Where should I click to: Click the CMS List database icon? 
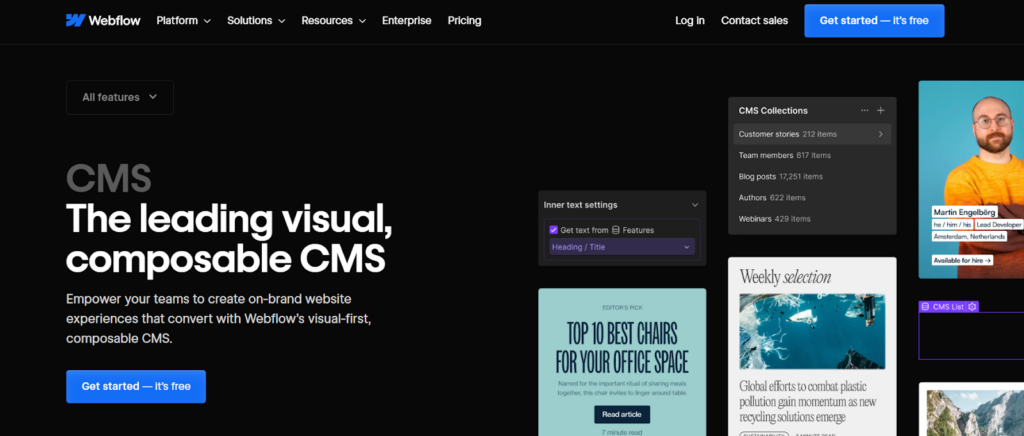pyautogui.click(x=925, y=307)
